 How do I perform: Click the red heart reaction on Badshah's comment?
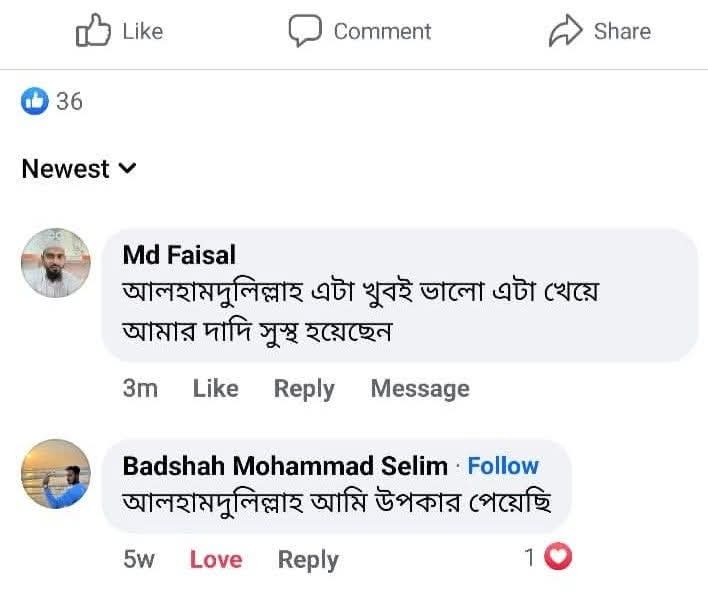click(561, 557)
